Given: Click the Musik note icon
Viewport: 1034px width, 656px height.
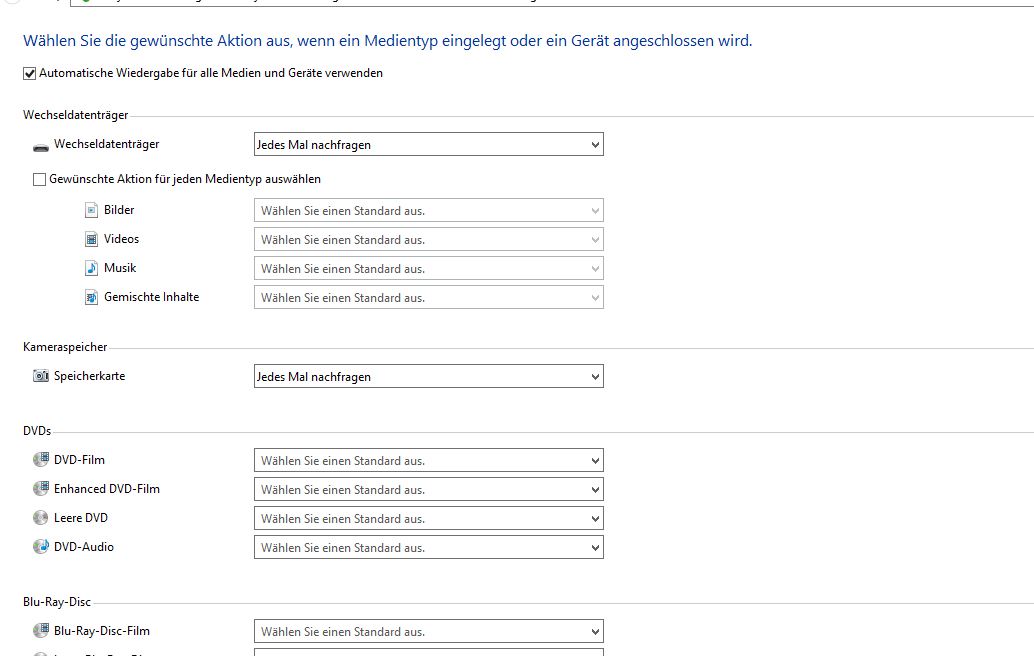Looking at the screenshot, I should (92, 268).
